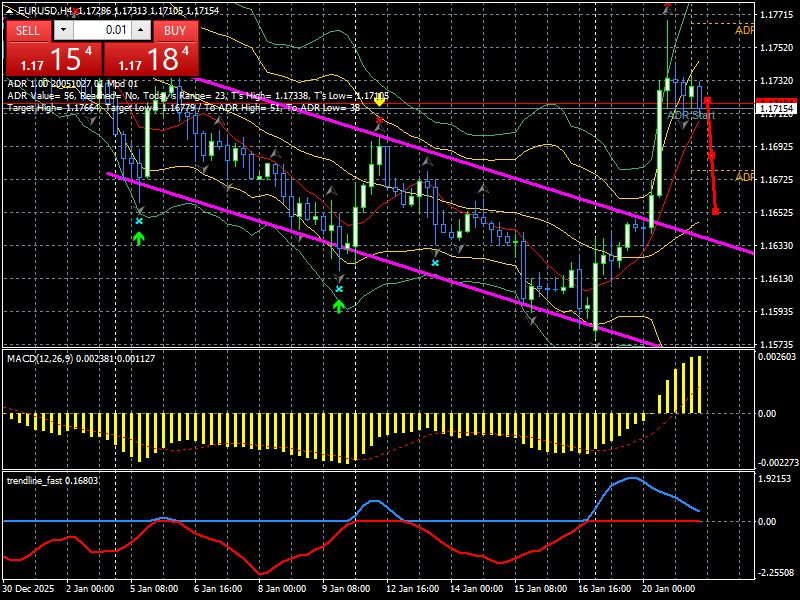Viewport: 800px width, 600px height.
Task: Decrease lot volume with the down arrow
Action: 63,30
